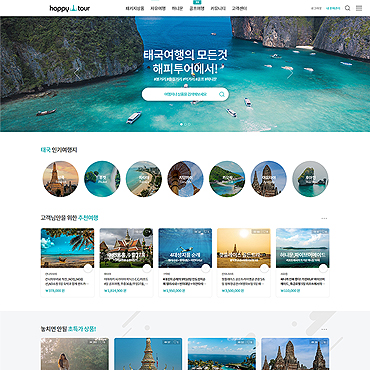Select the second carousel indicator dot
370x370 pixels.
(x=186, y=124)
